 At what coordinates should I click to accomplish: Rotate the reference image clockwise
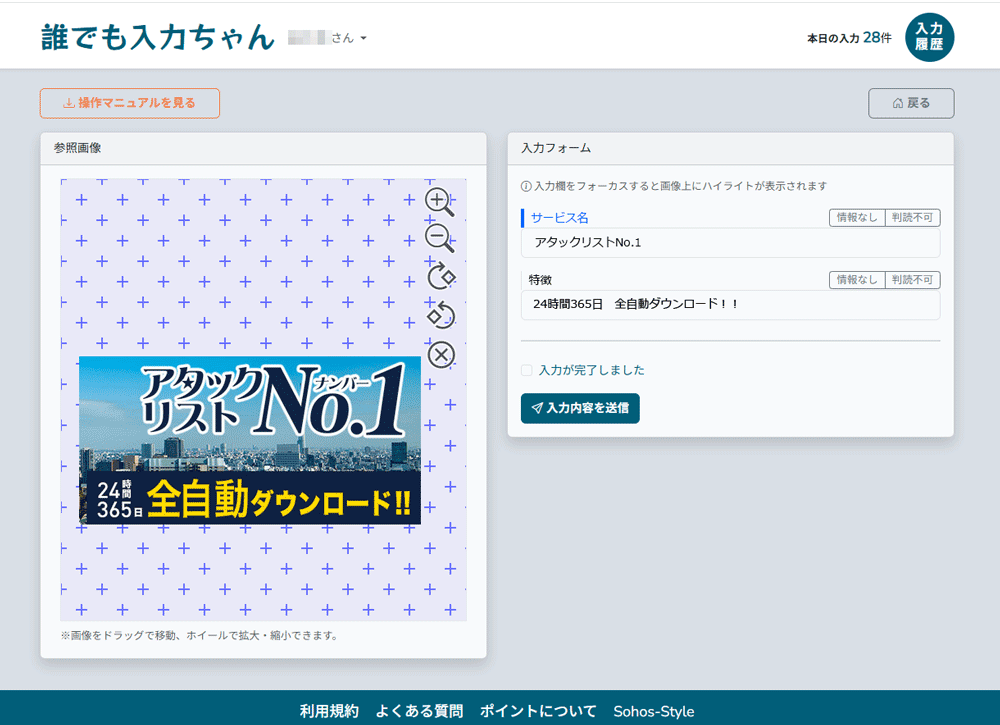click(x=441, y=276)
